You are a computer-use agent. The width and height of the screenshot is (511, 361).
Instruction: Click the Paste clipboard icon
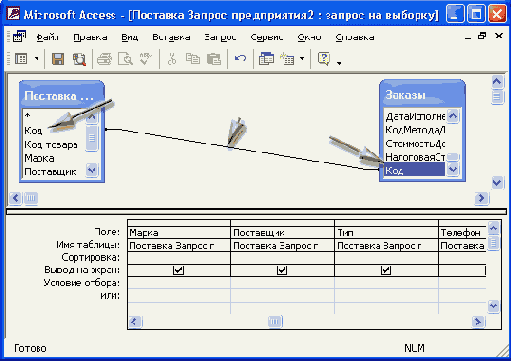[x=214, y=59]
